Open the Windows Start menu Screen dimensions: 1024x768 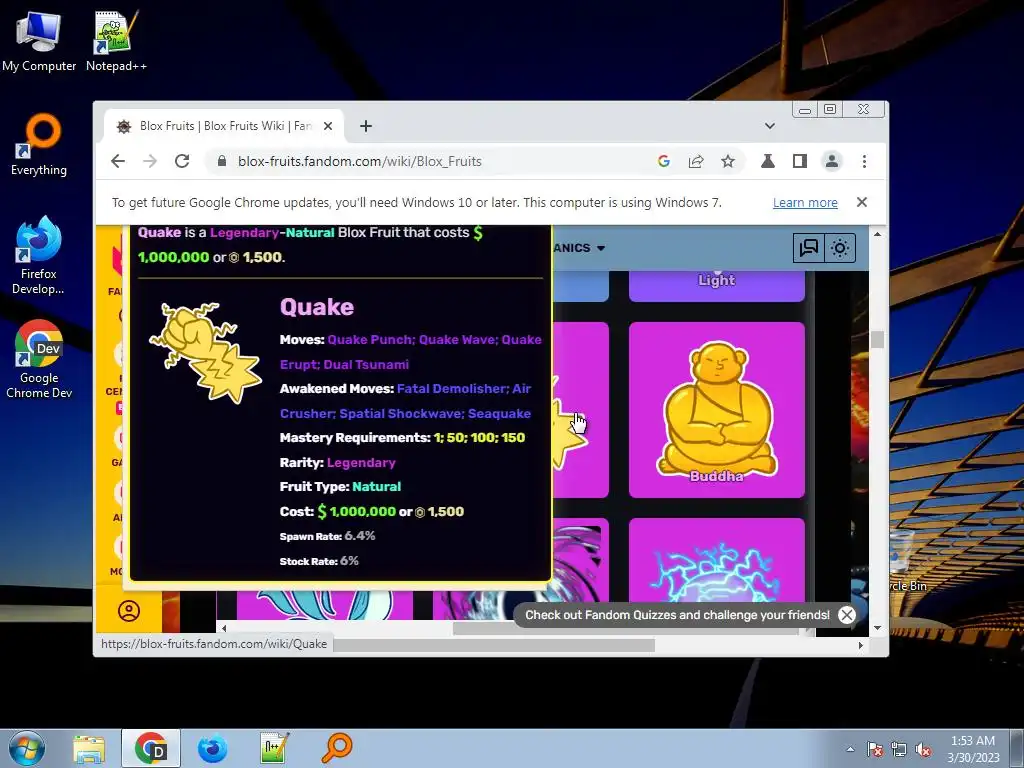[x=27, y=748]
